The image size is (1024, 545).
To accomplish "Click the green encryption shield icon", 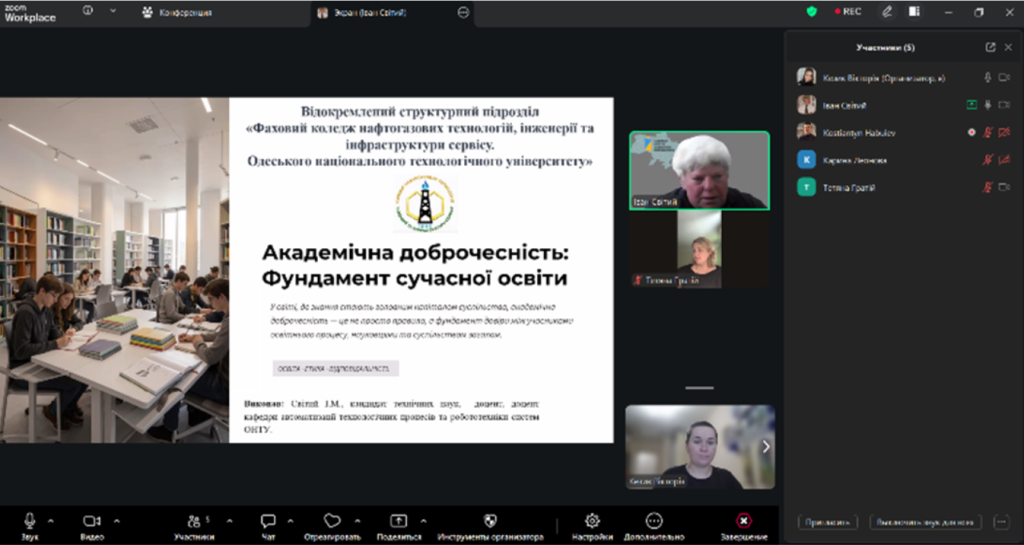I will (x=812, y=12).
